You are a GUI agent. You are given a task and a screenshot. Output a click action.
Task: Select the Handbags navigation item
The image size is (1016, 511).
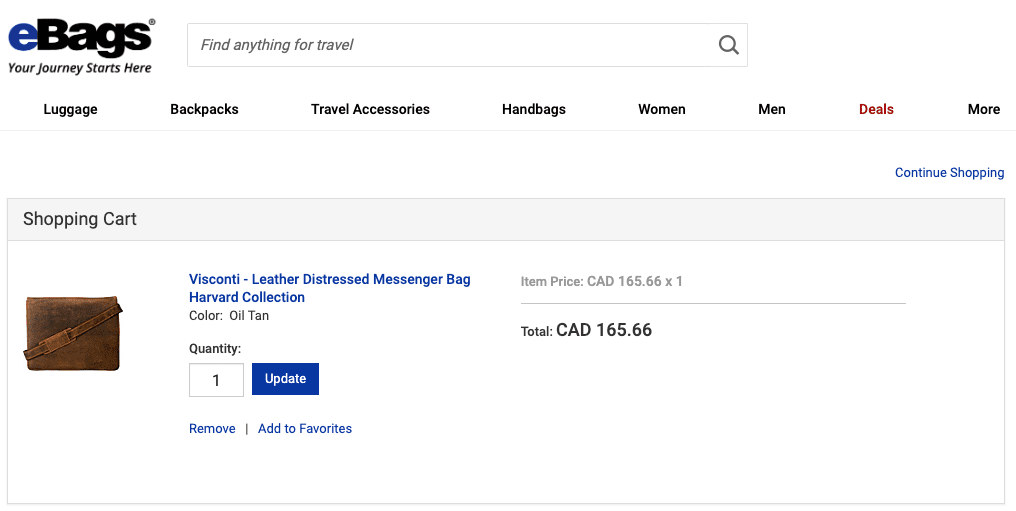pos(533,109)
